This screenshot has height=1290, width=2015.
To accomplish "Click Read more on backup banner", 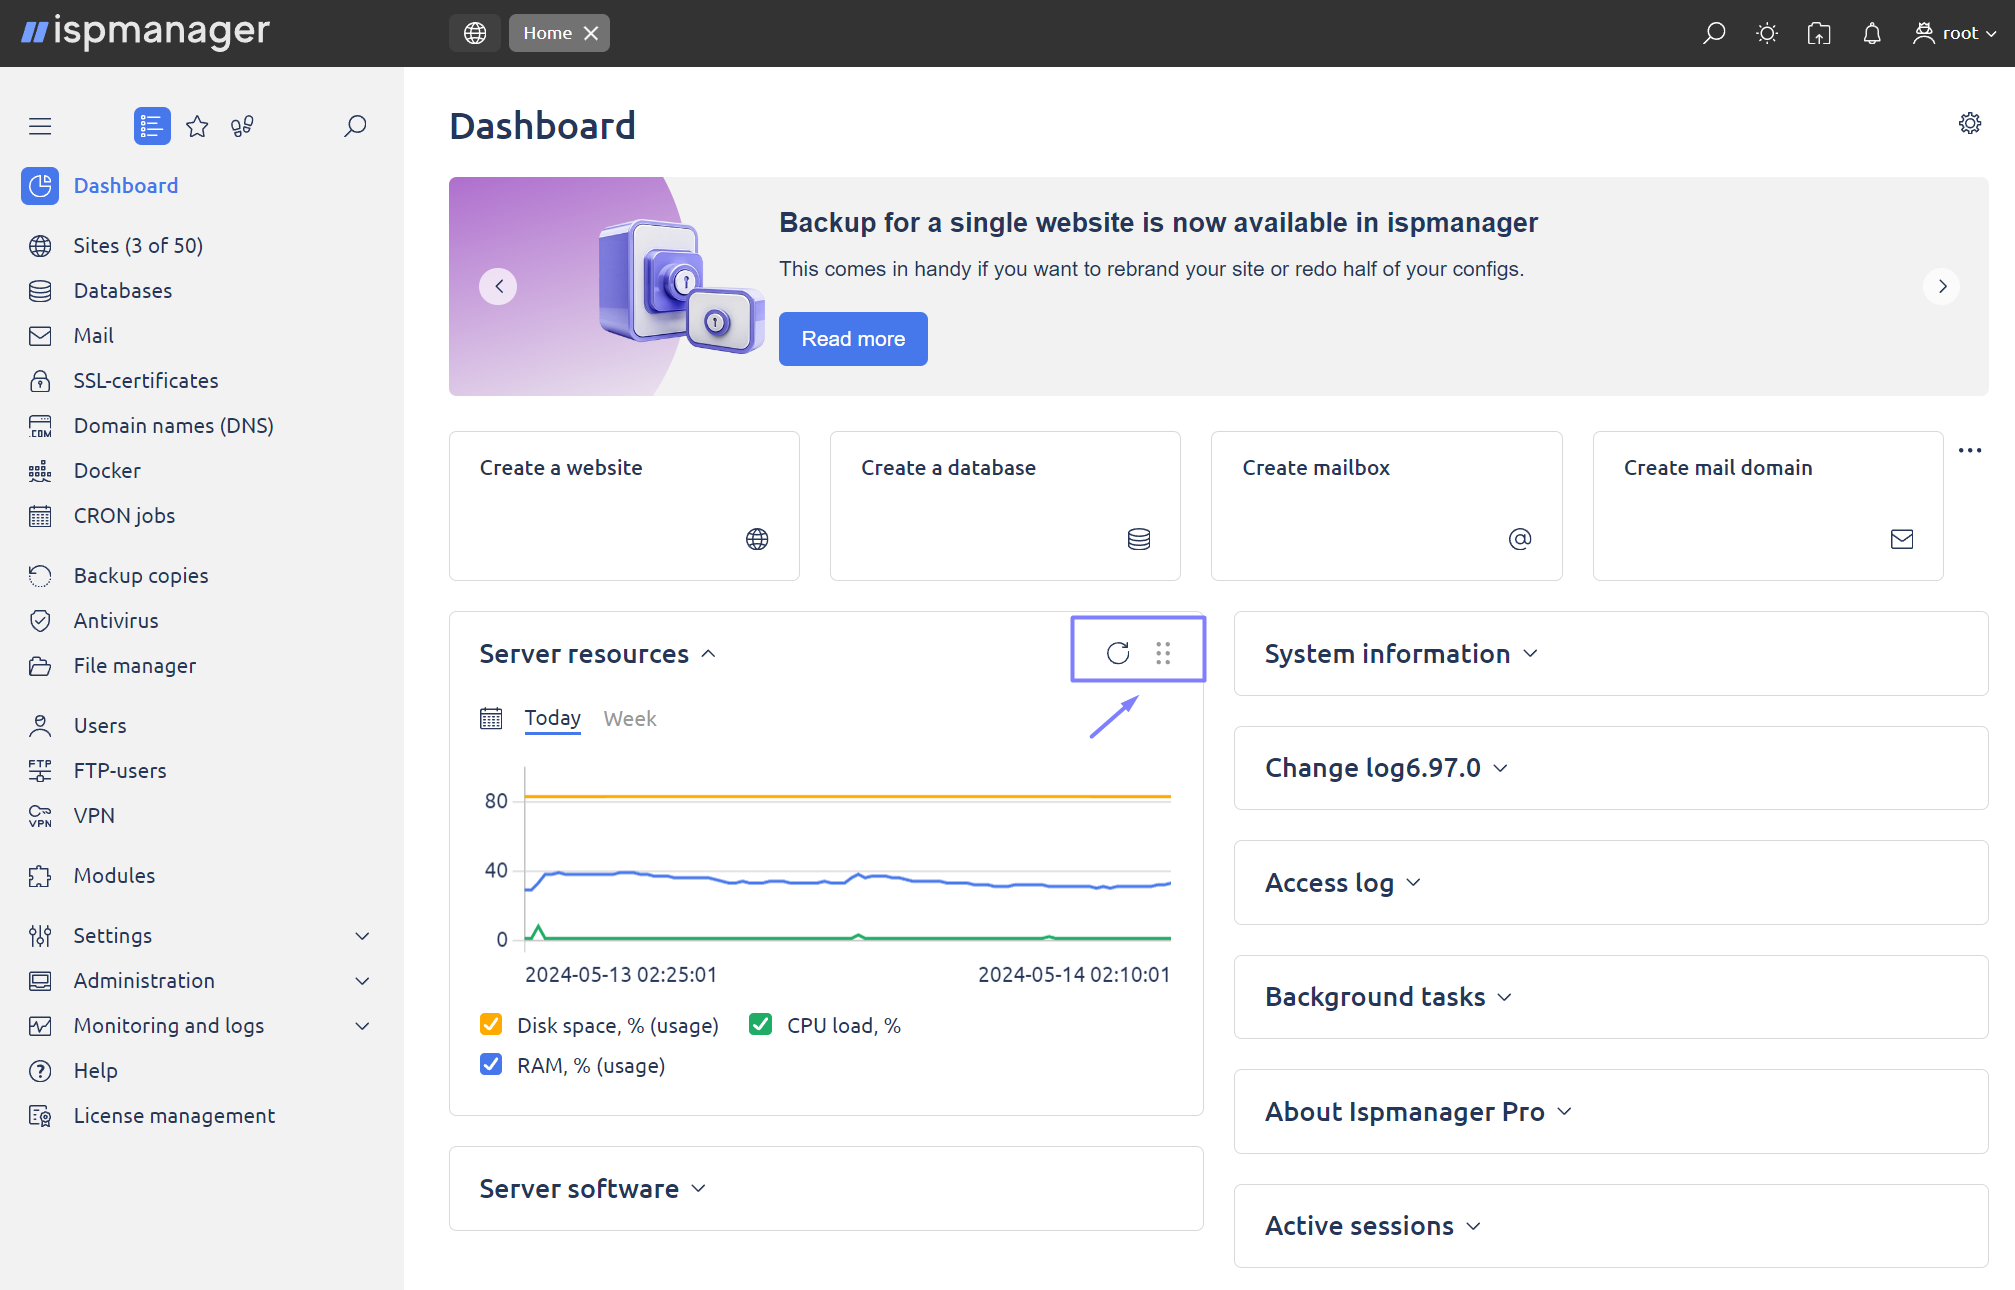I will [853, 339].
